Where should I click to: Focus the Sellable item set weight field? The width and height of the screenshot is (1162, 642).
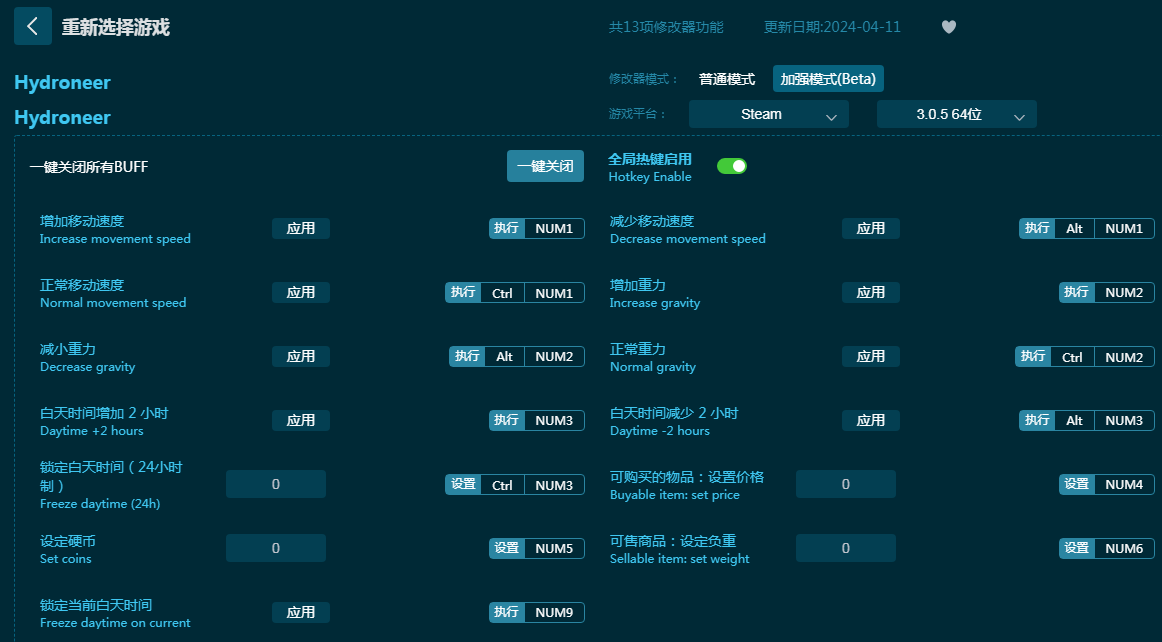tap(846, 548)
